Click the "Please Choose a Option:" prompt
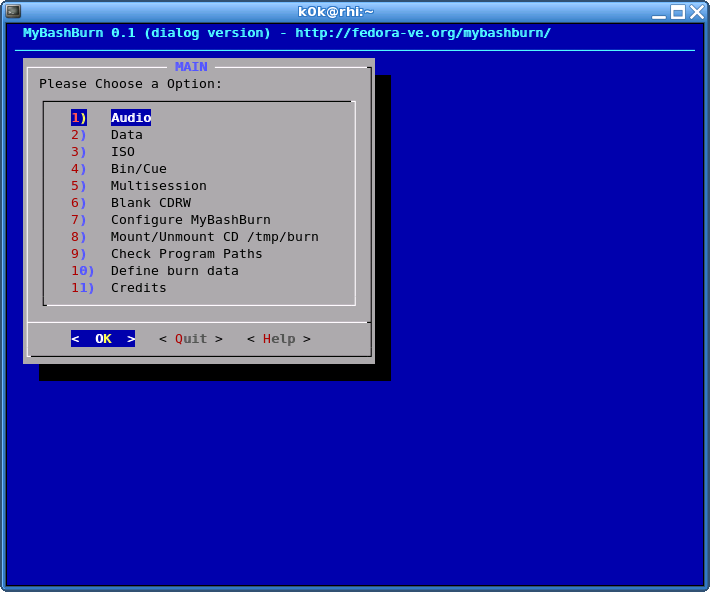The width and height of the screenshot is (710, 592). 130,84
